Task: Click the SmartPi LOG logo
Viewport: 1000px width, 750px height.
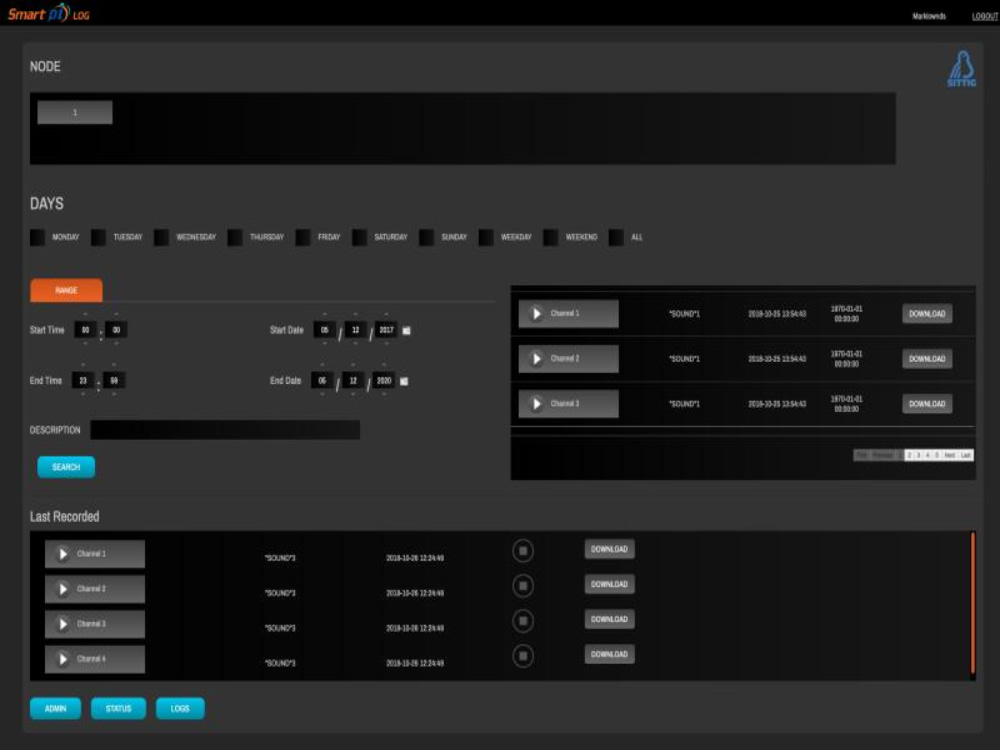Action: click(x=48, y=13)
